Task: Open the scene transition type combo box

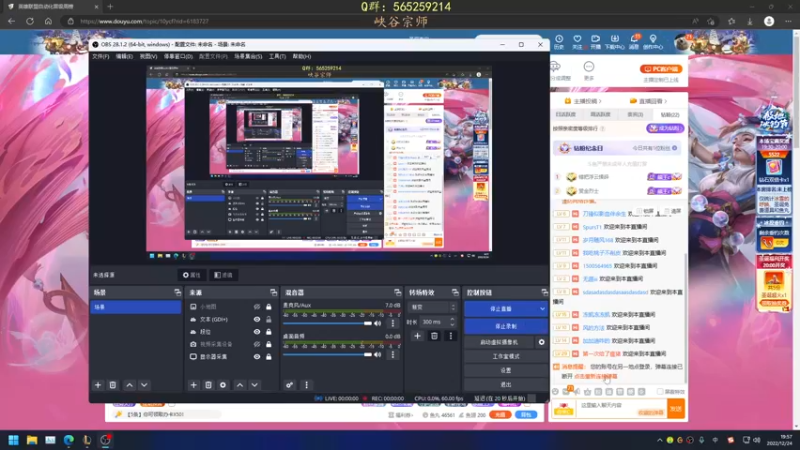Action: click(432, 307)
